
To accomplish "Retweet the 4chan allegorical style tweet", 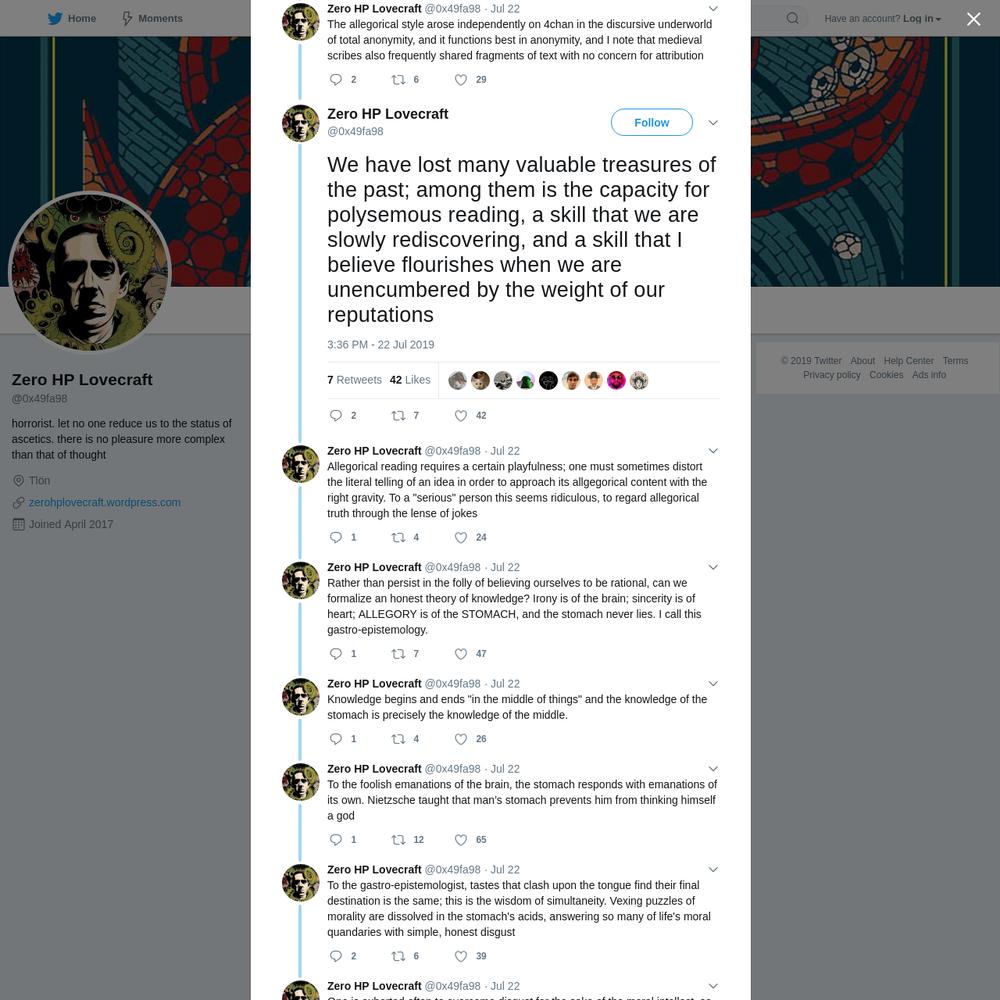I will coord(398,80).
